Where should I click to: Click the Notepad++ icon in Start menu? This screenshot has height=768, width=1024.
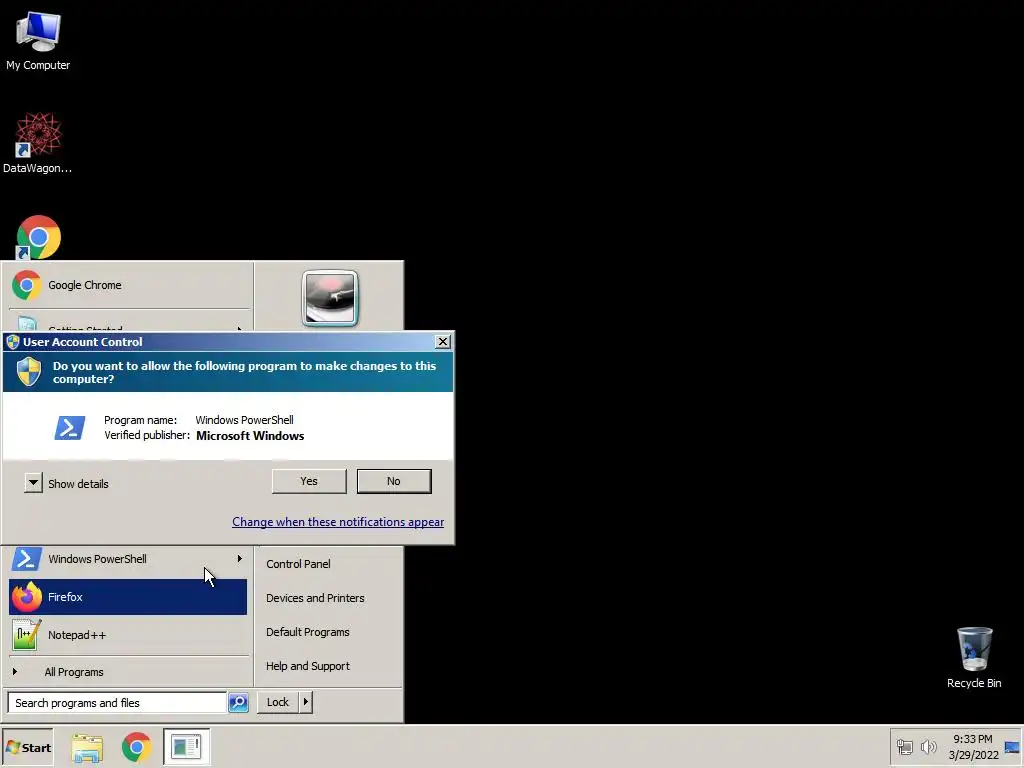pyautogui.click(x=27, y=635)
